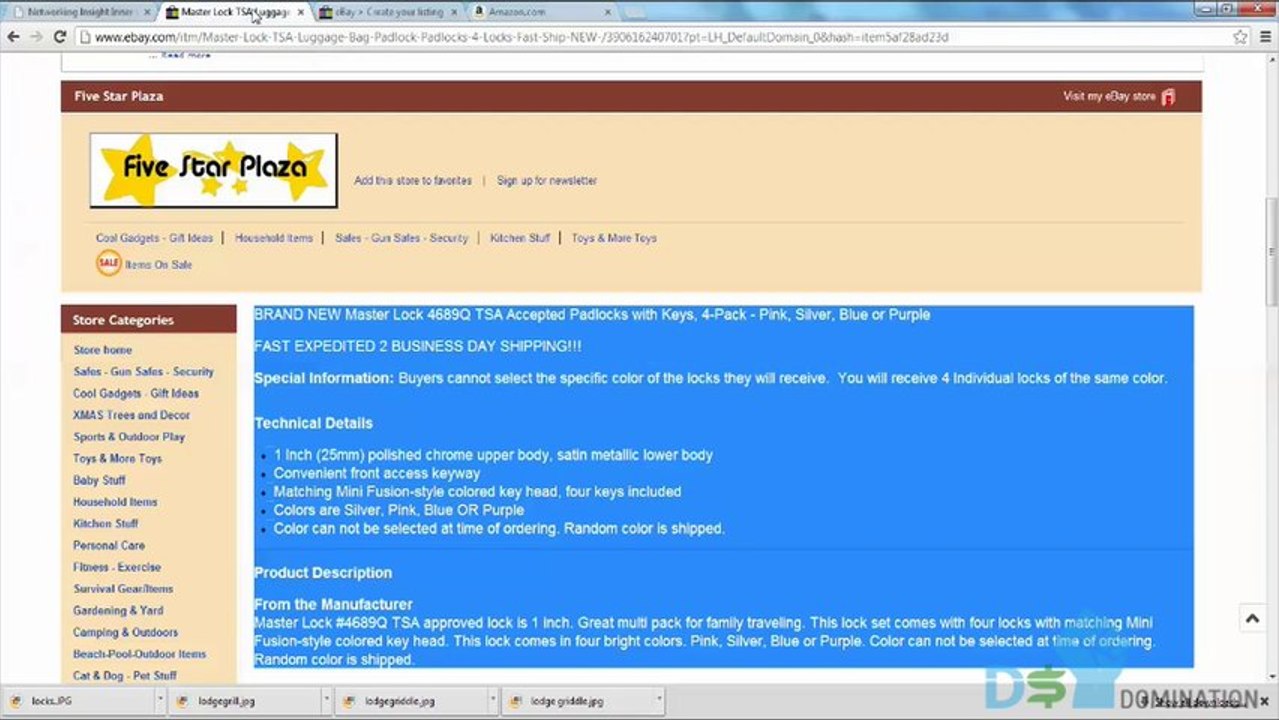Viewport: 1279px width, 720px height.
Task: Open Safes - Gun Safes - Security in the top store menu
Action: pyautogui.click(x=401, y=238)
